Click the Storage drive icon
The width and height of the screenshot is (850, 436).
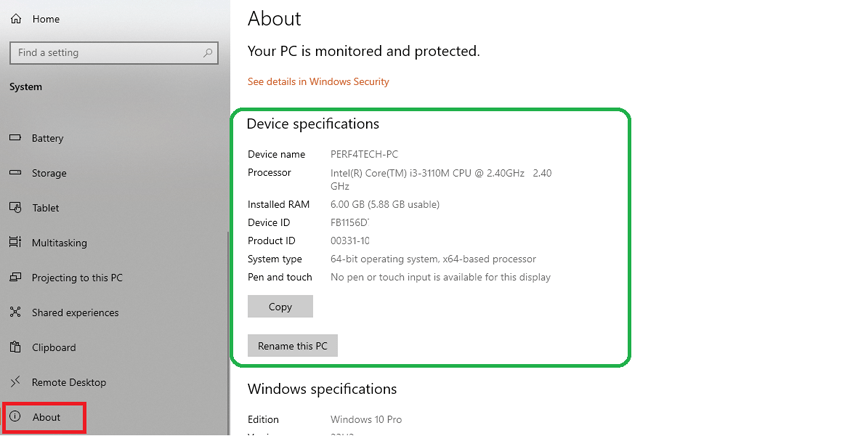tap(15, 172)
